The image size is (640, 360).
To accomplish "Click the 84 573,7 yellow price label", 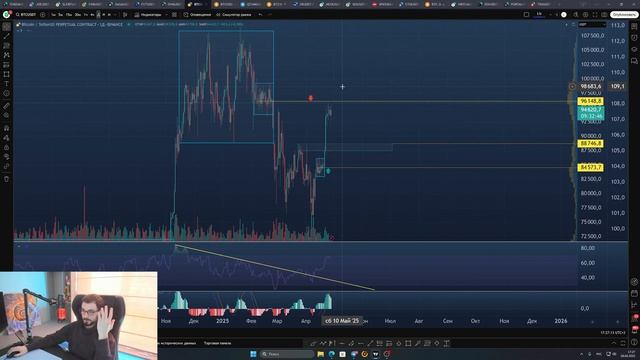I will pos(591,167).
